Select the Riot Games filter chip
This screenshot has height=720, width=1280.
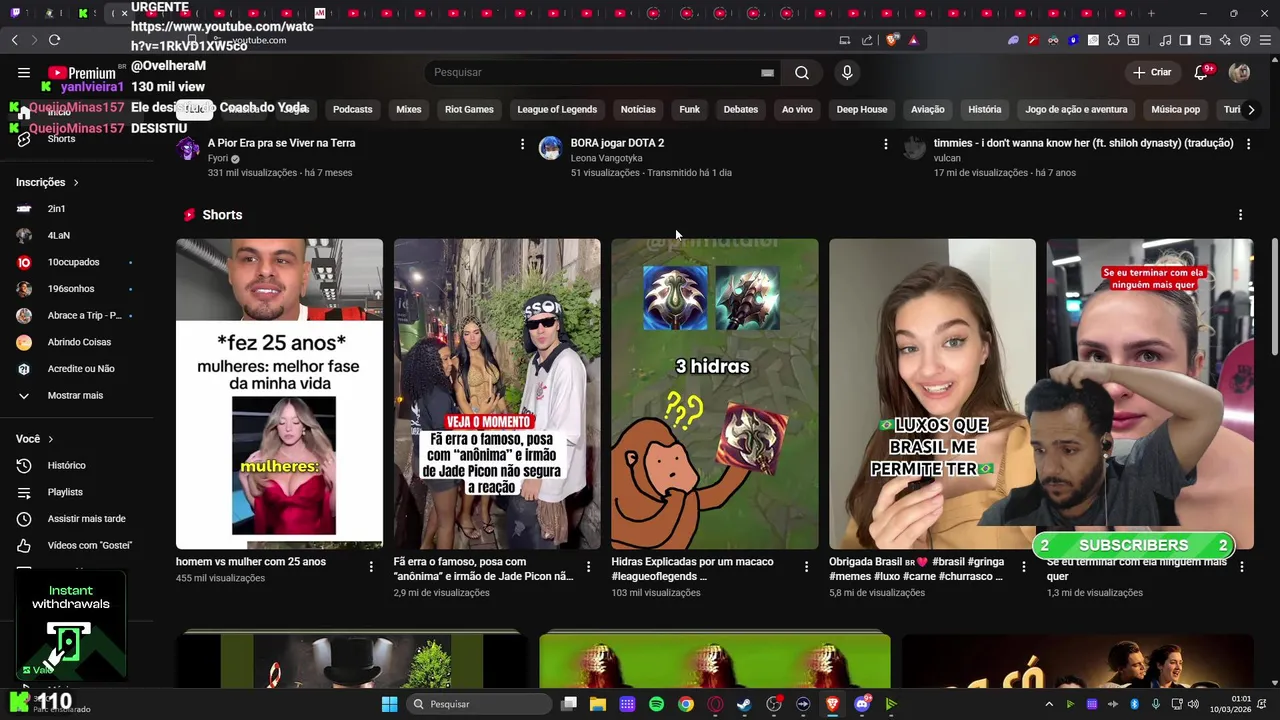(x=469, y=109)
